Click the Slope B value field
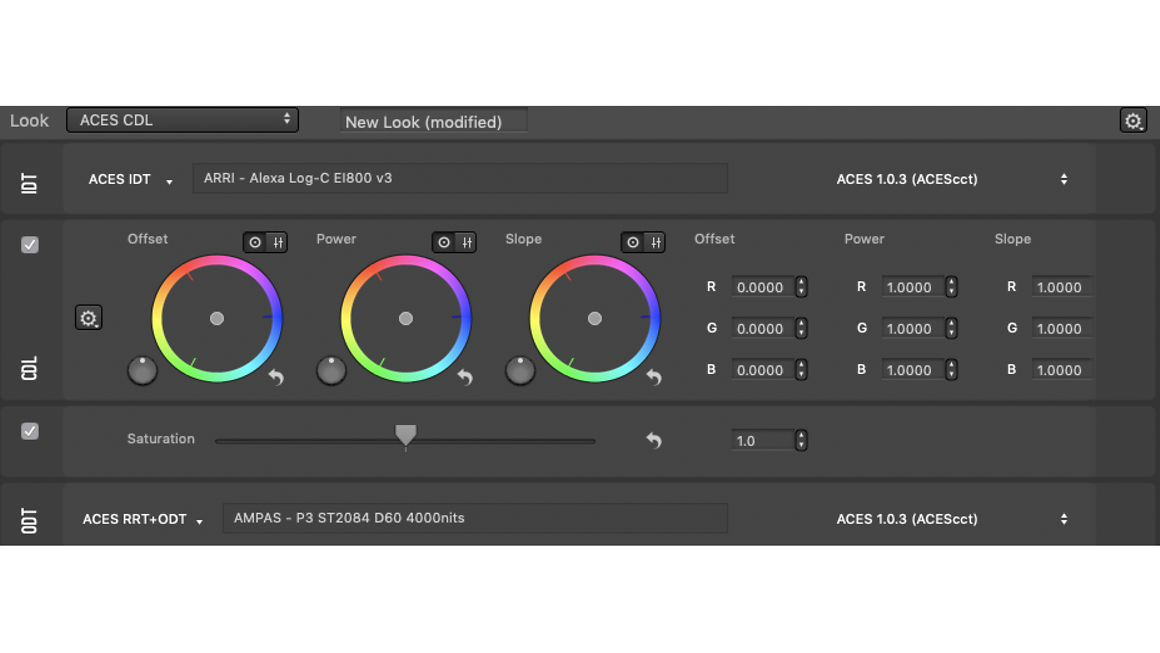1160x653 pixels. 1062,370
